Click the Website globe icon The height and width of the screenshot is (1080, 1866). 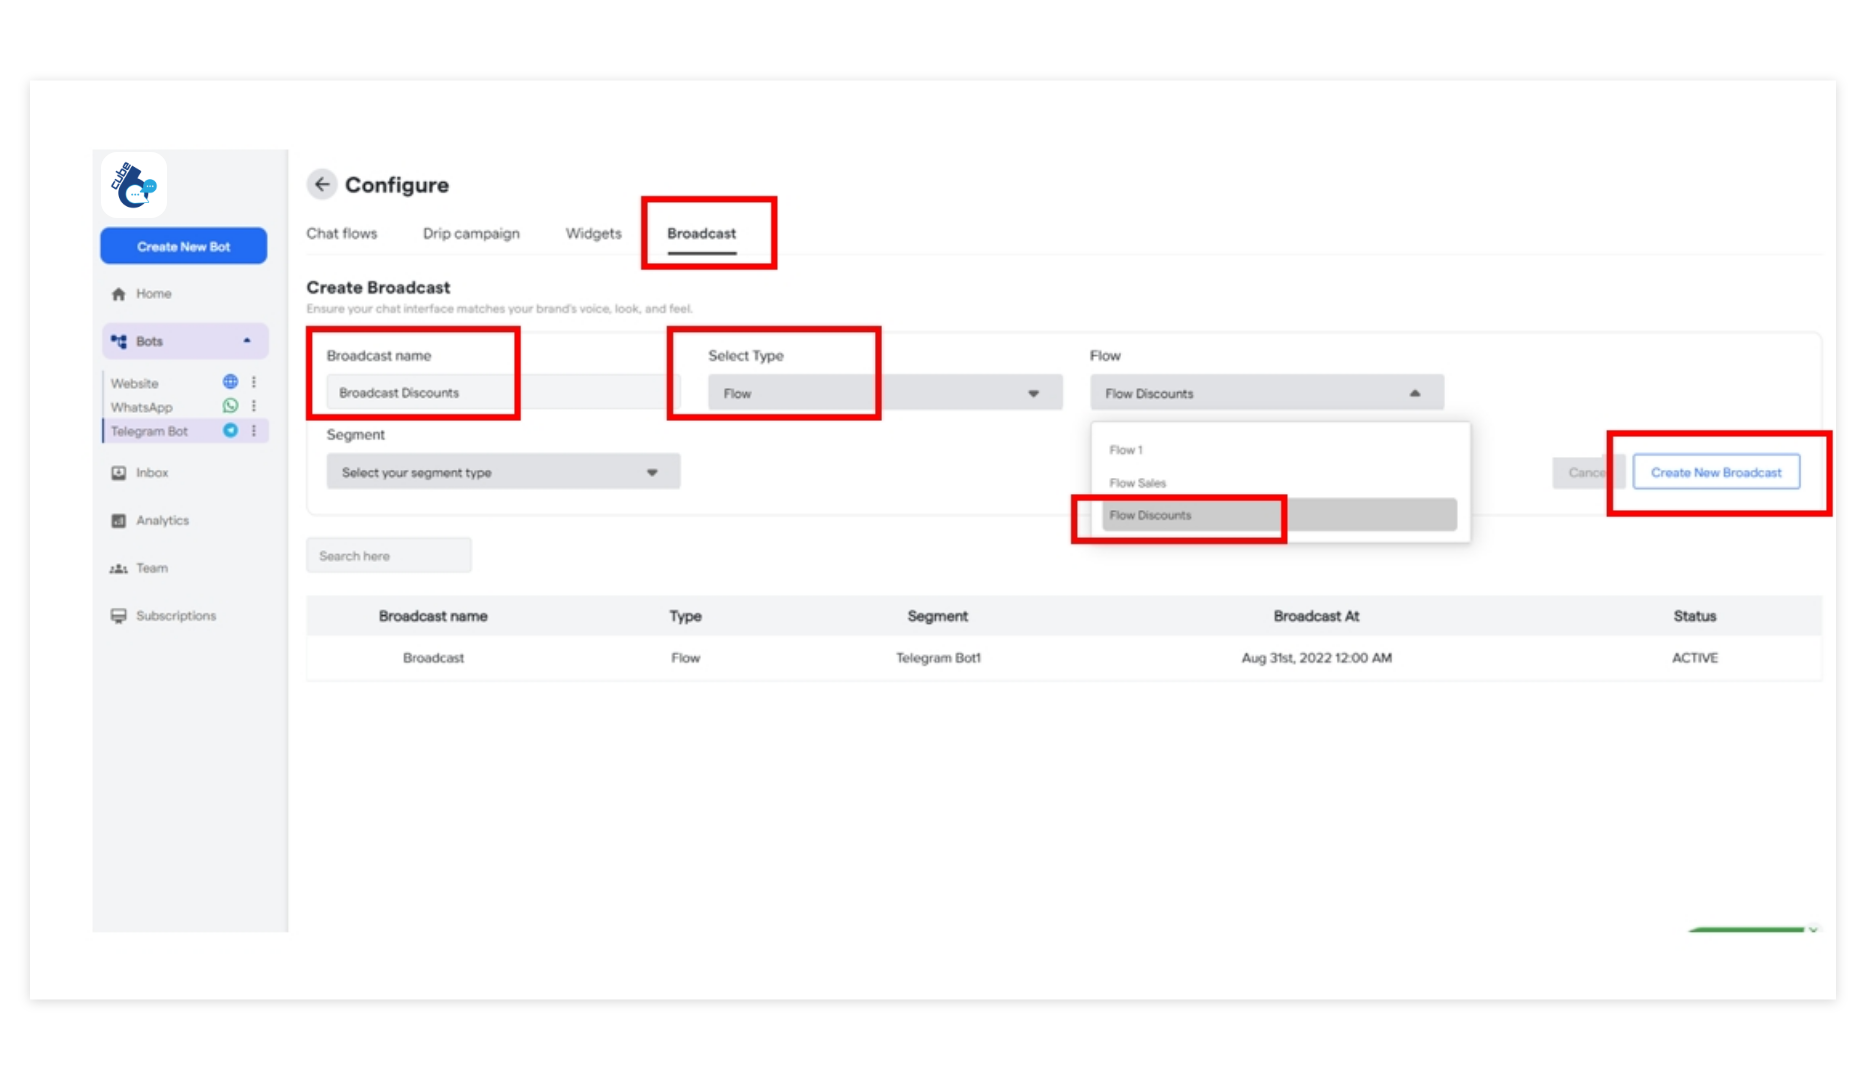click(x=230, y=382)
